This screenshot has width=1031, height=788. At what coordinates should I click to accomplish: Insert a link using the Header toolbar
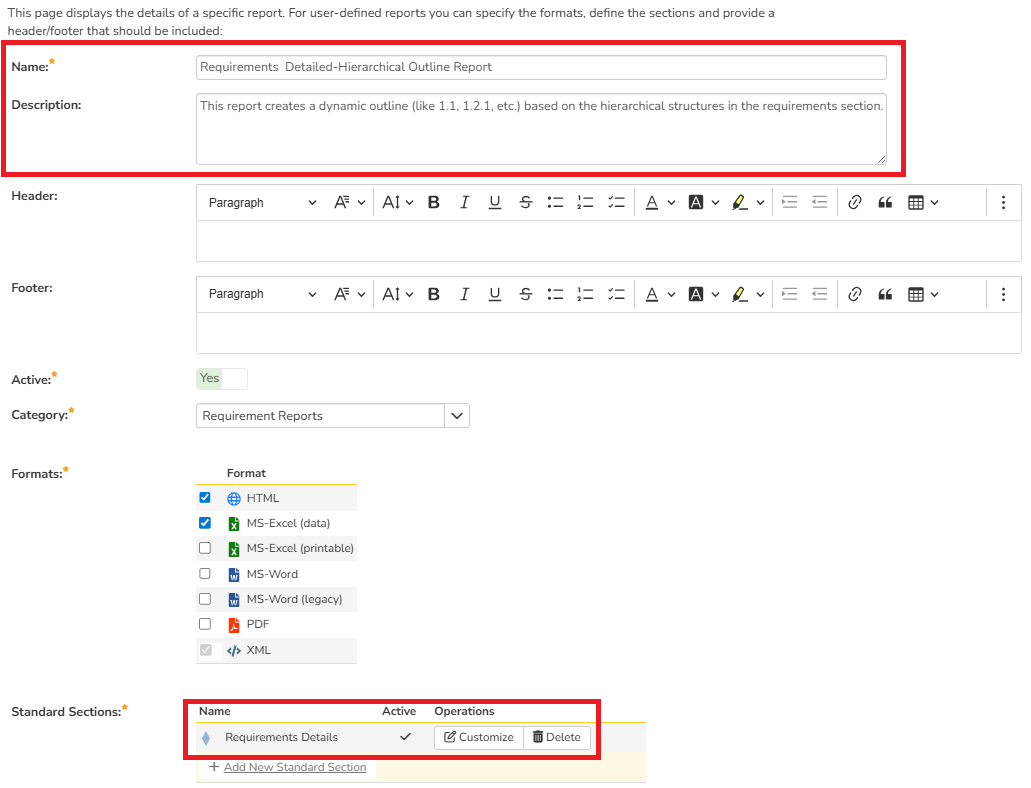click(854, 202)
